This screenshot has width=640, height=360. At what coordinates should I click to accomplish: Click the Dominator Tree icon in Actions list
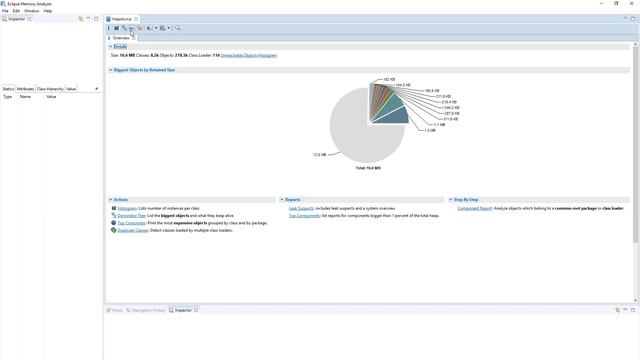pyautogui.click(x=113, y=216)
